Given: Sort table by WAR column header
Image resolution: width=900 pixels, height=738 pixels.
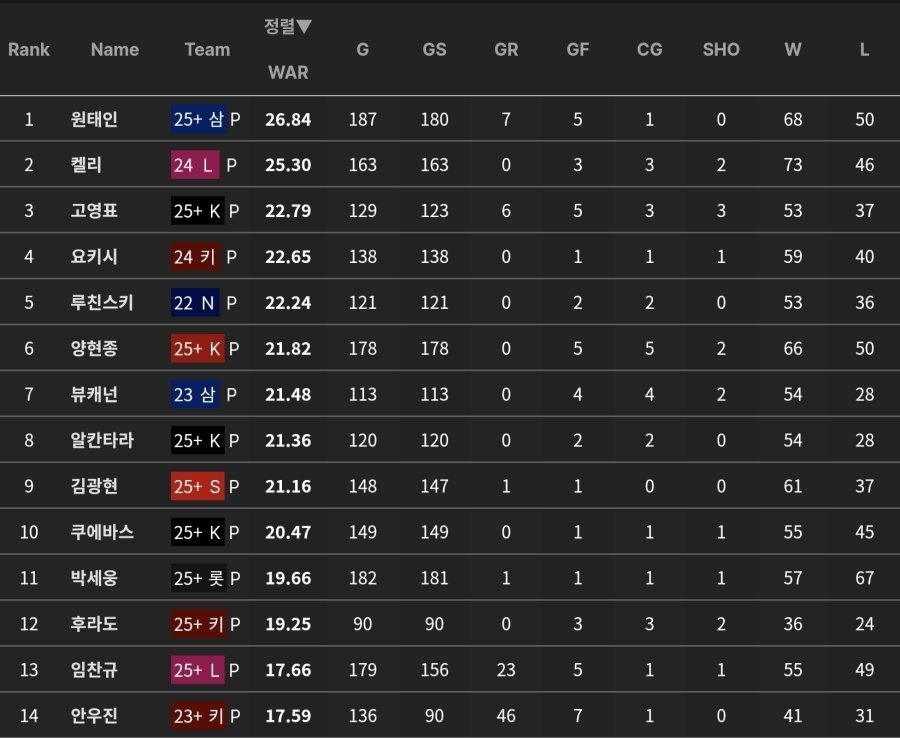Looking at the screenshot, I should pyautogui.click(x=288, y=72).
